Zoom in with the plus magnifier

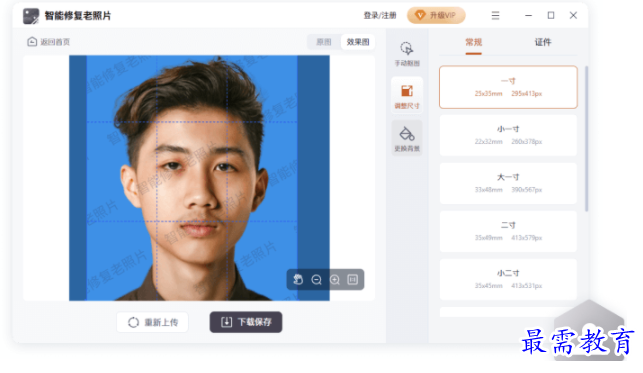click(335, 280)
